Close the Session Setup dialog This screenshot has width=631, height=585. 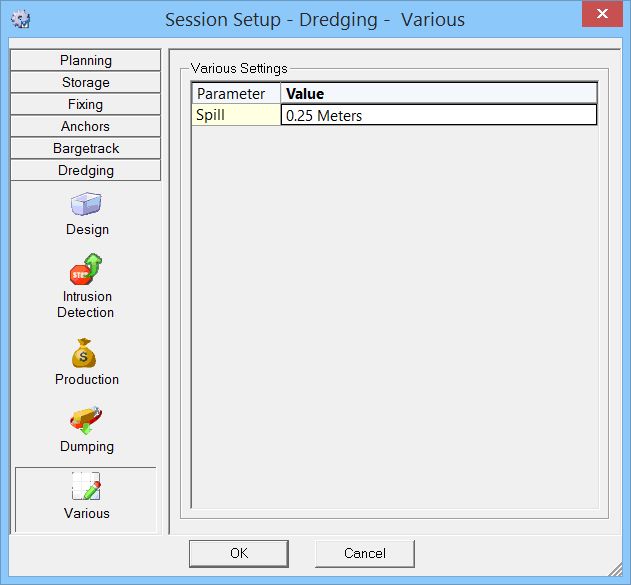(x=602, y=14)
